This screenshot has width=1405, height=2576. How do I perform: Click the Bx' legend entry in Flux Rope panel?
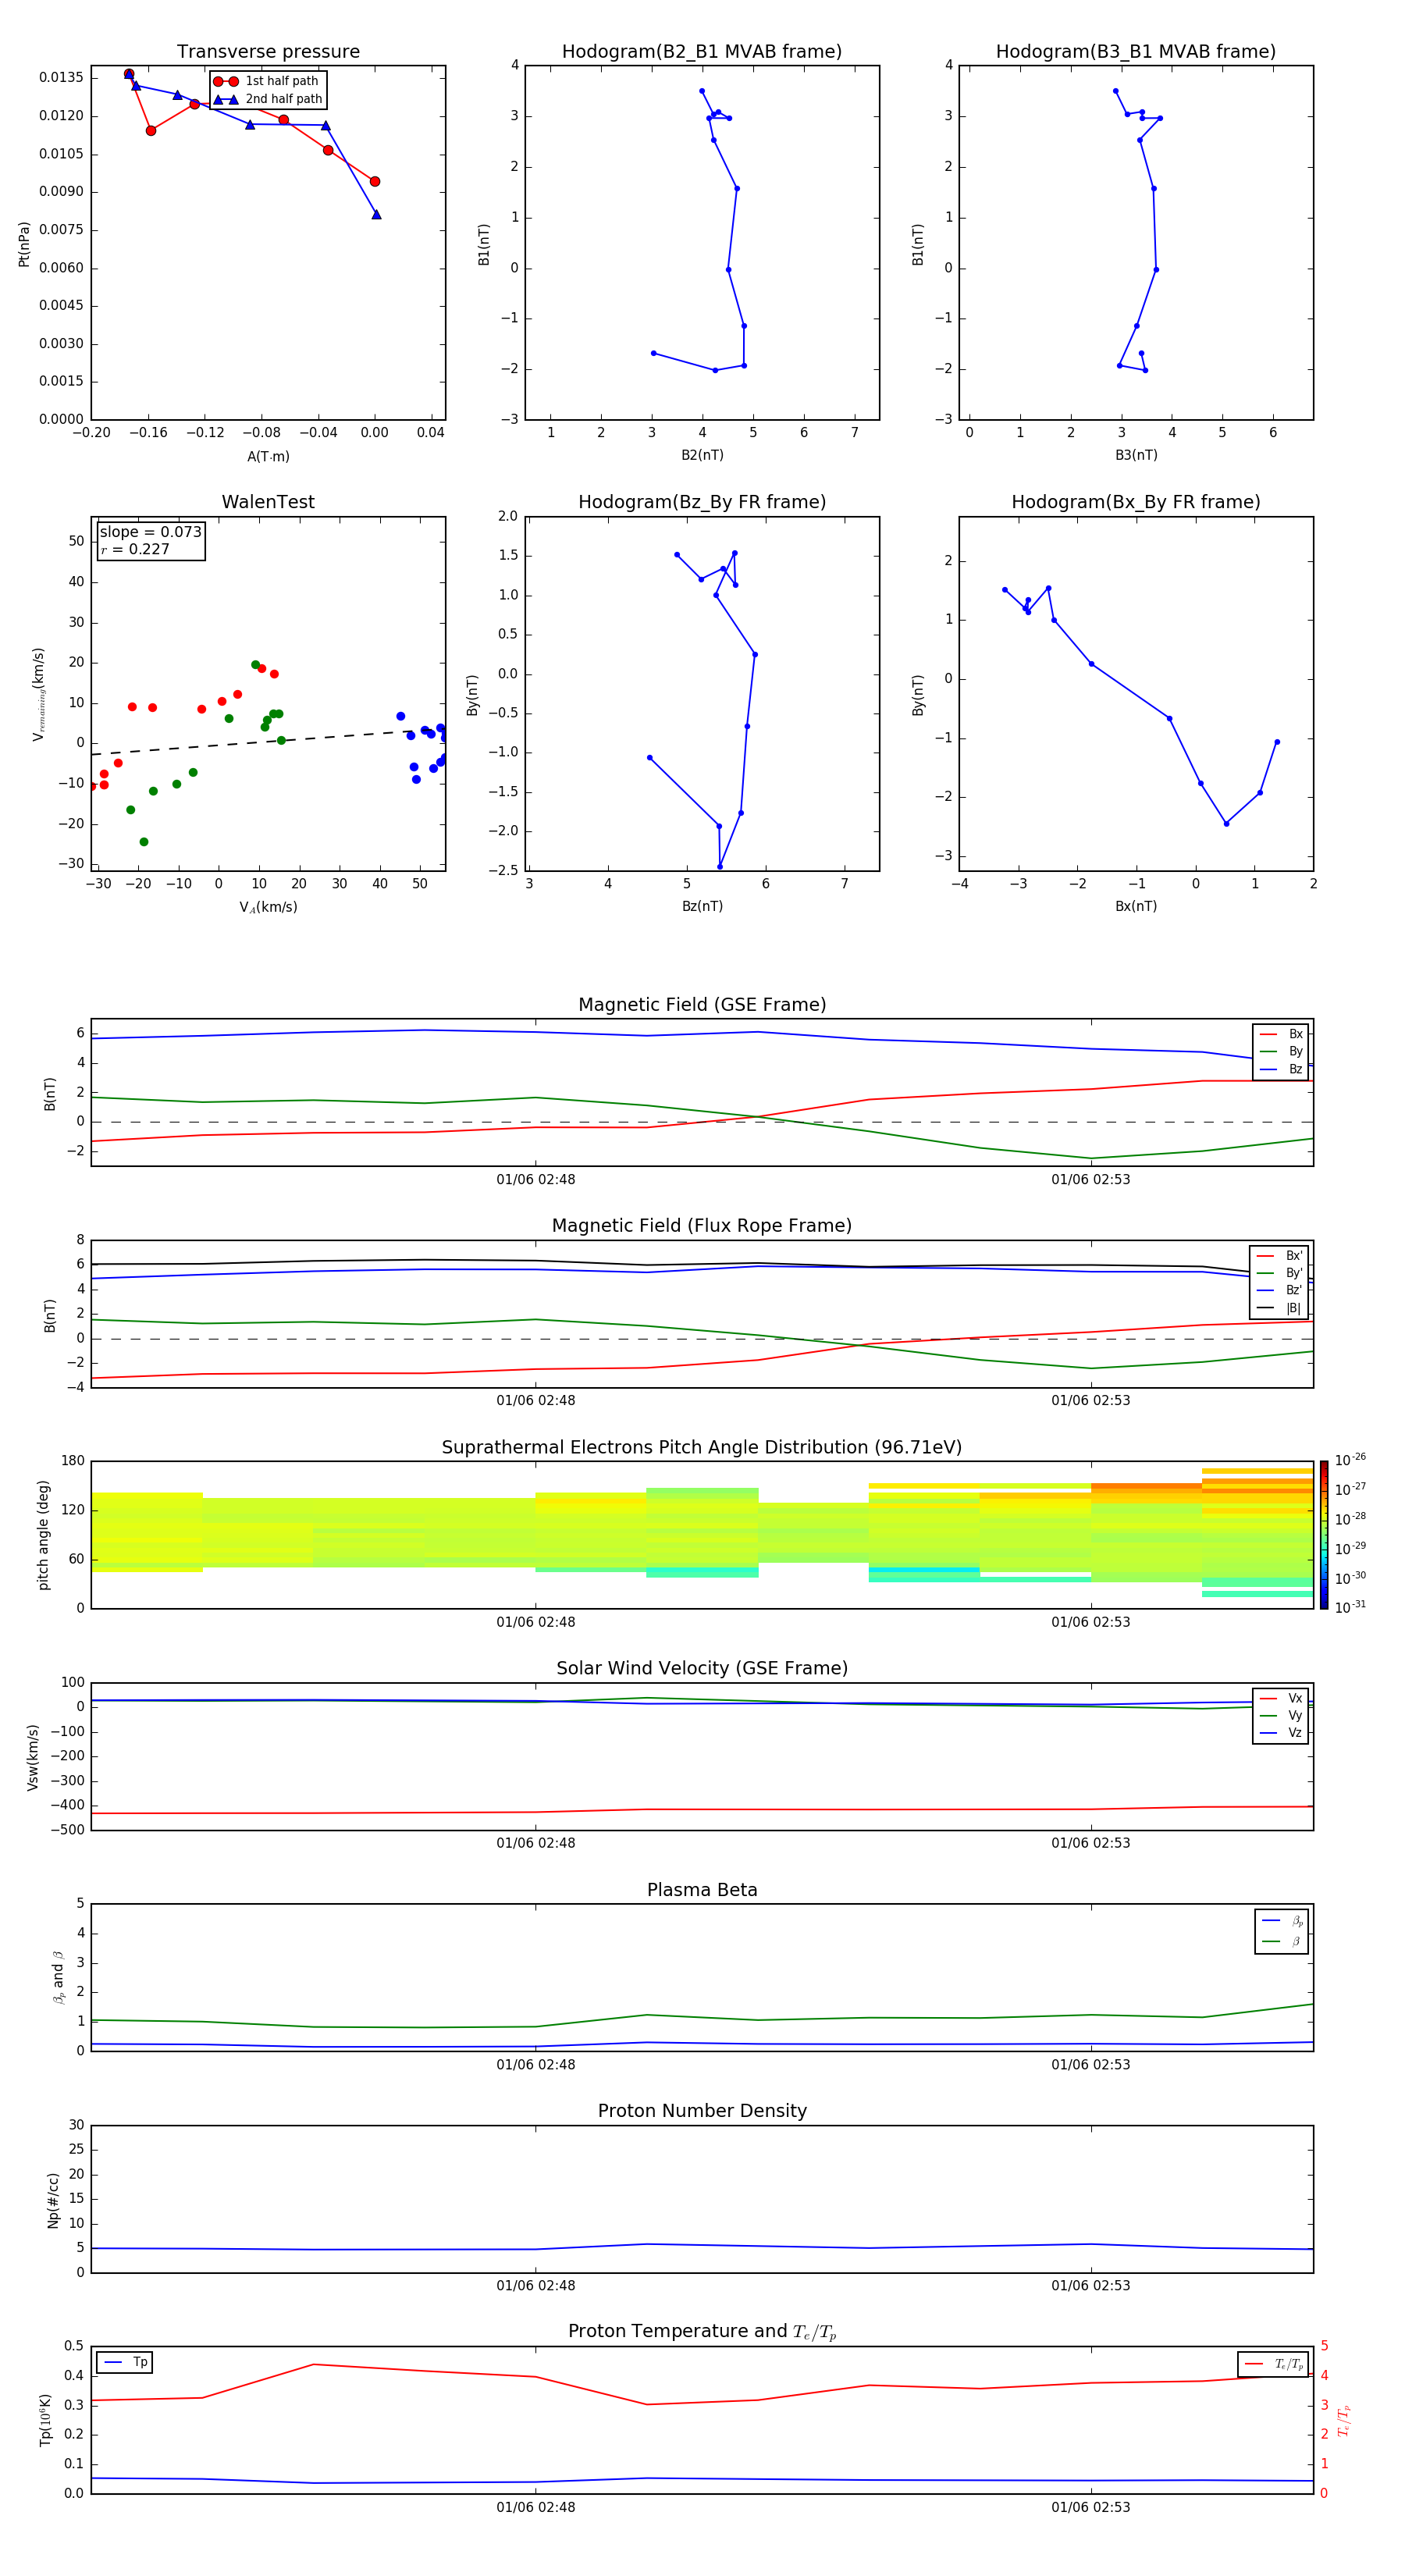pyautogui.click(x=1279, y=1256)
